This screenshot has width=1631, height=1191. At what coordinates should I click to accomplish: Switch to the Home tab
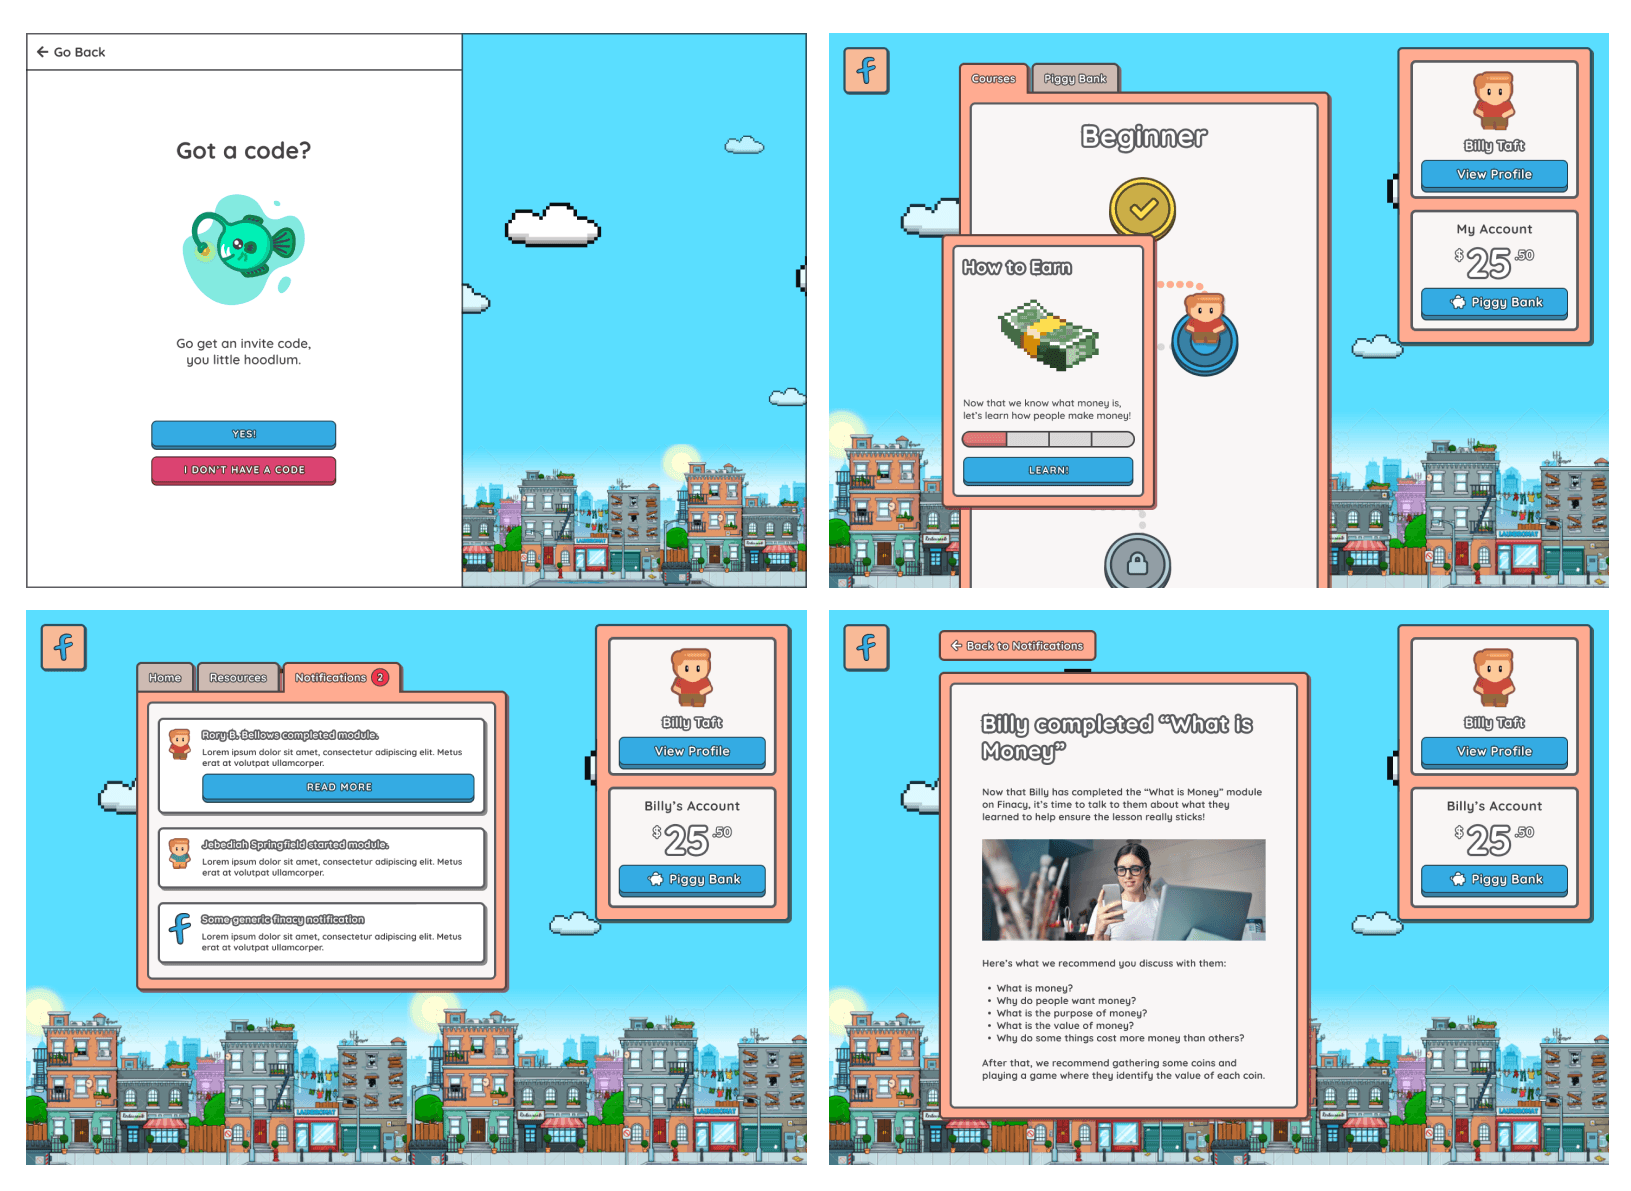point(165,677)
